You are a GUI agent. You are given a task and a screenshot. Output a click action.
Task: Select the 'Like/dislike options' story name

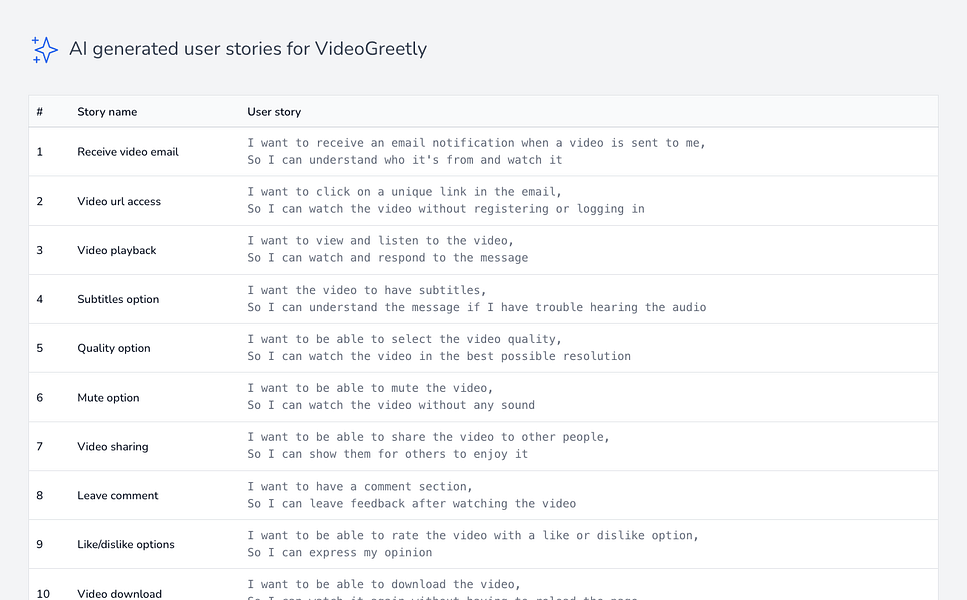126,545
